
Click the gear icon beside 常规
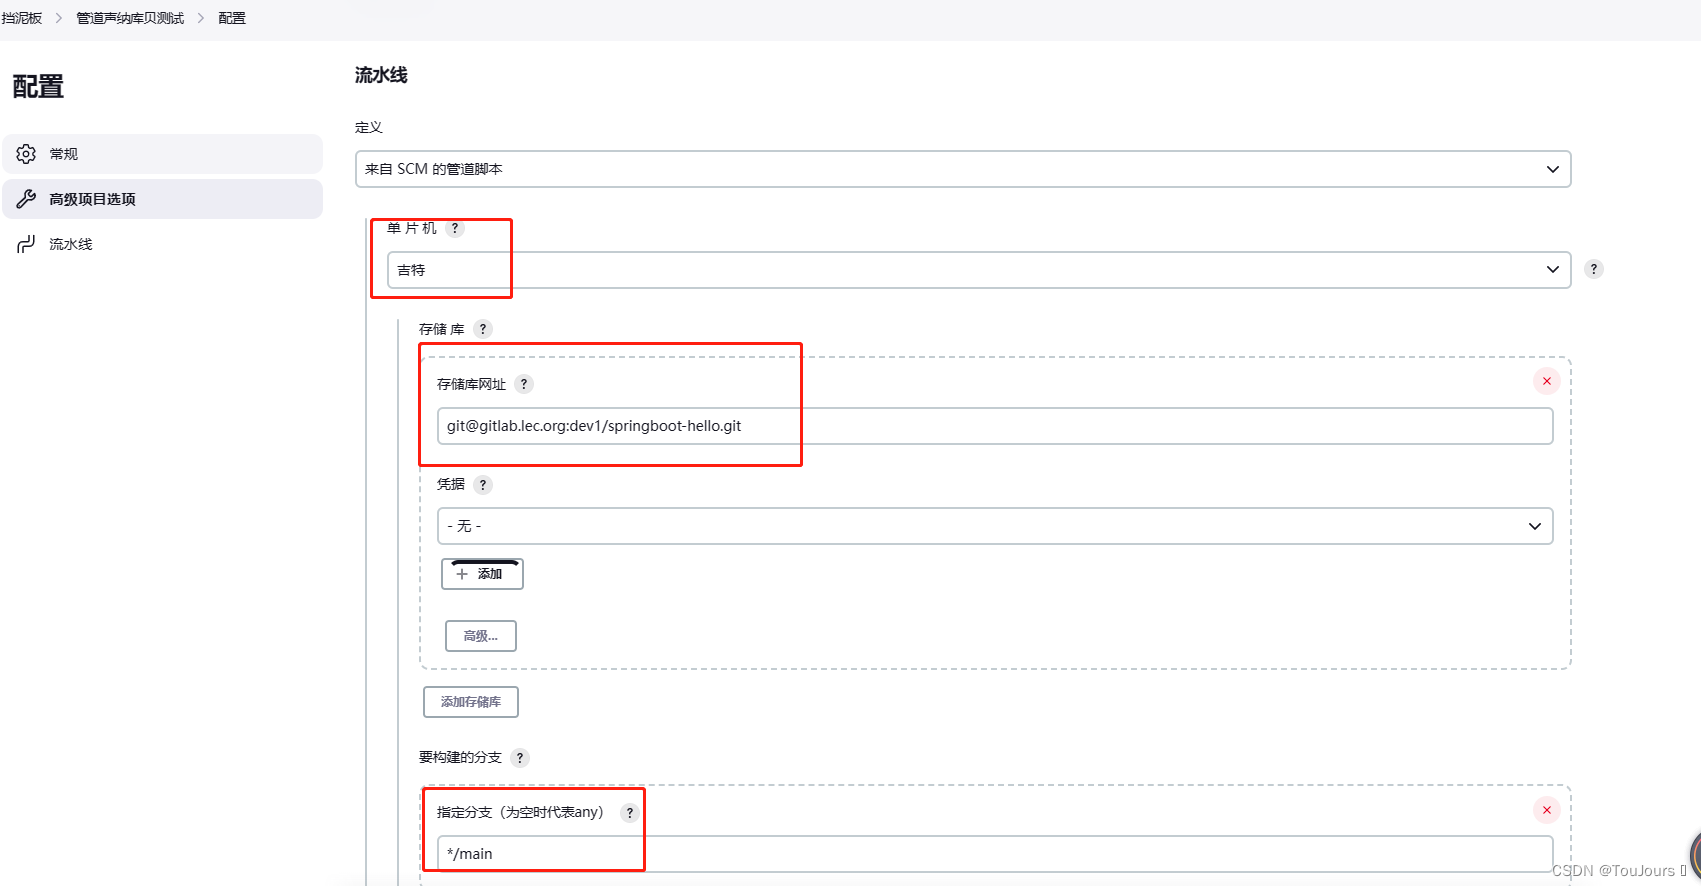pyautogui.click(x=26, y=154)
